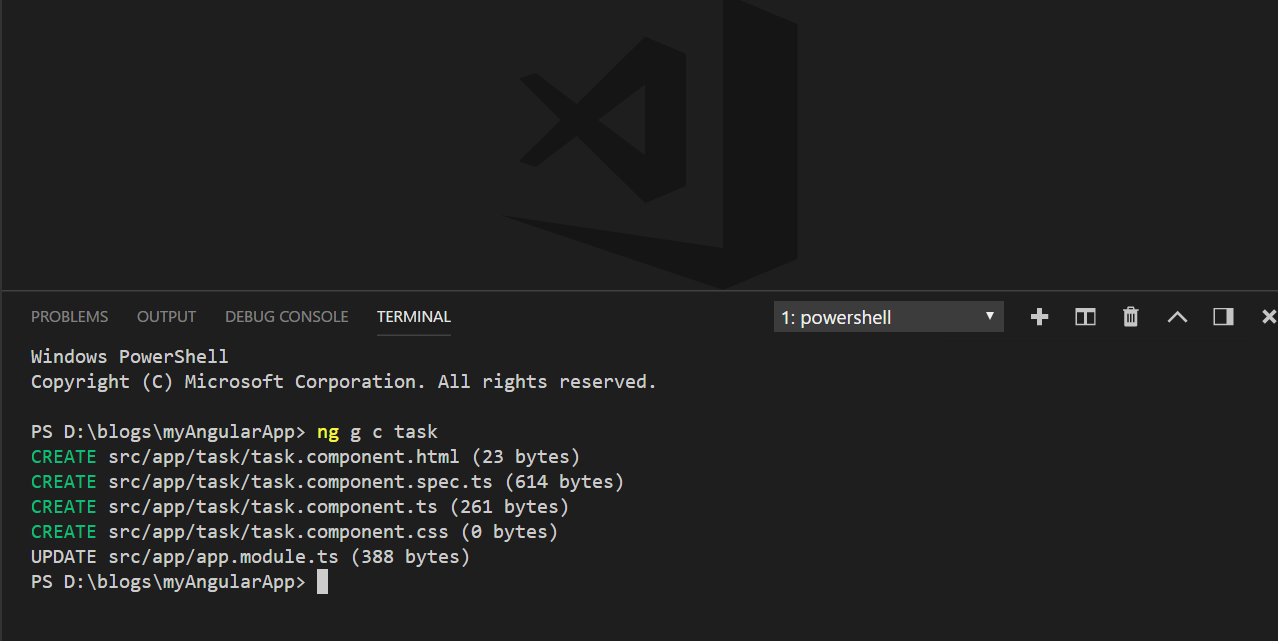Select the TERMINAL tab
This screenshot has width=1278, height=641.
coord(413,317)
